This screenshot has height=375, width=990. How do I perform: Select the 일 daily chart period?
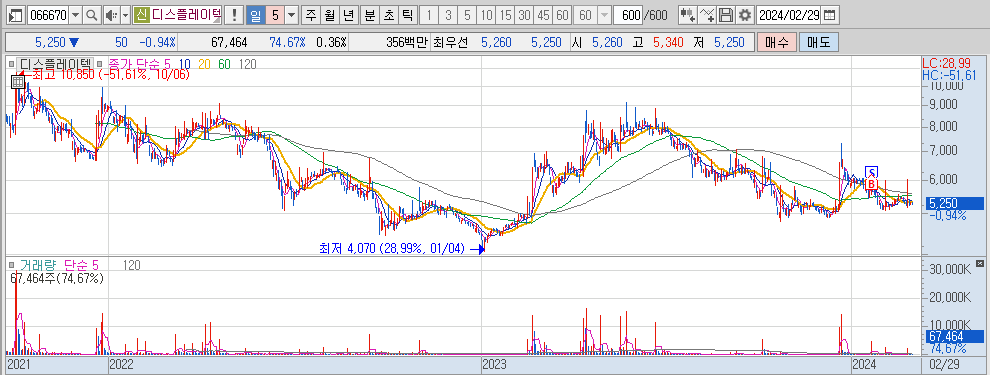(256, 15)
